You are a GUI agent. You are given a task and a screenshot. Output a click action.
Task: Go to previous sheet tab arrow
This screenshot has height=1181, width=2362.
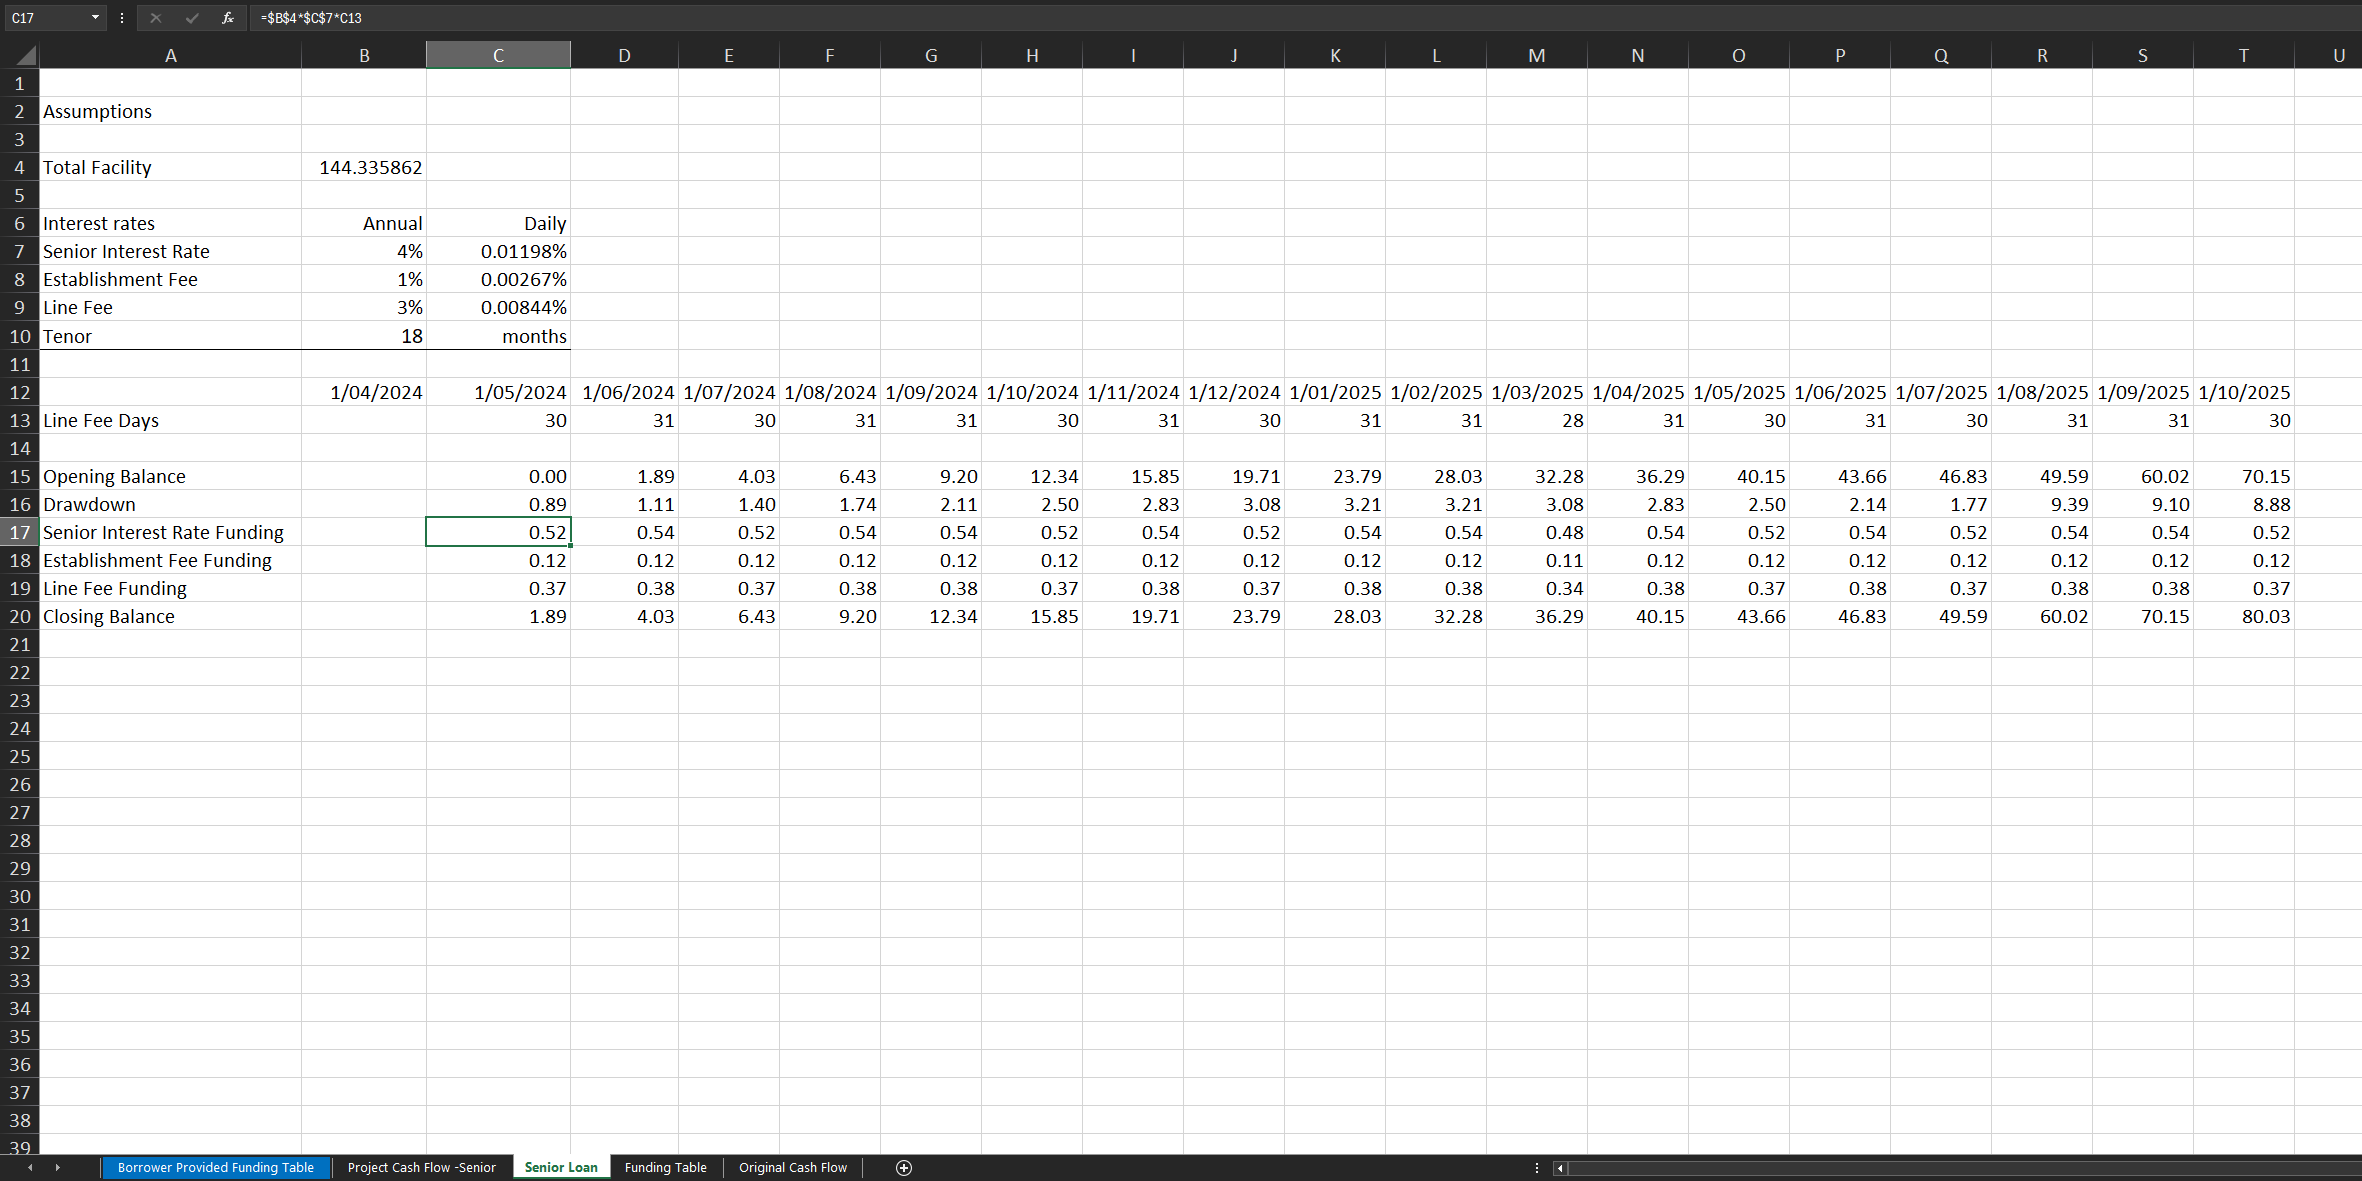[30, 1168]
